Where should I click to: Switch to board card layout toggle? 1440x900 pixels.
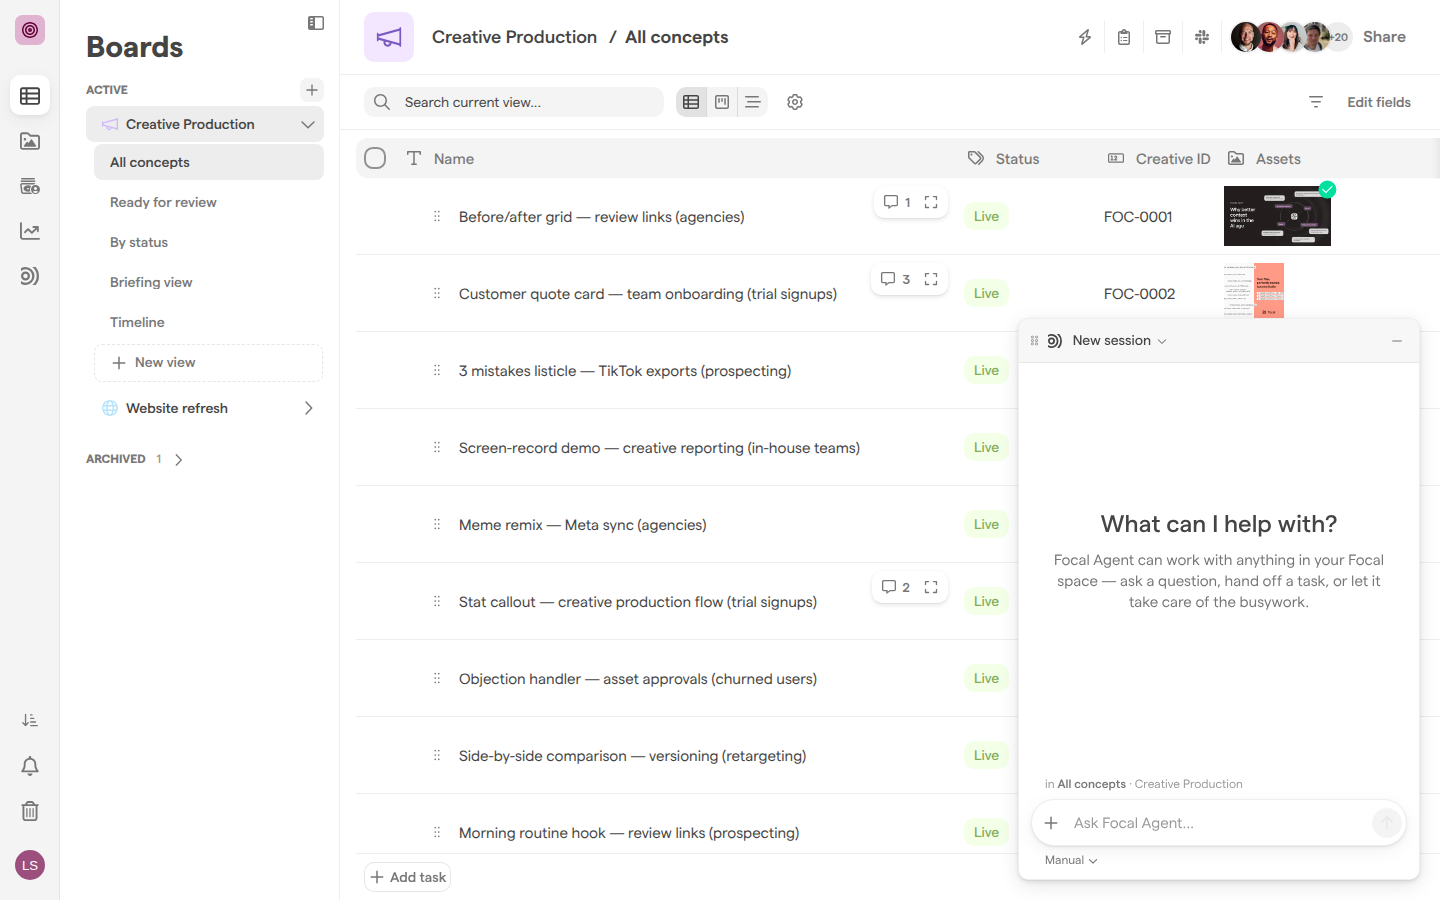coord(722,102)
